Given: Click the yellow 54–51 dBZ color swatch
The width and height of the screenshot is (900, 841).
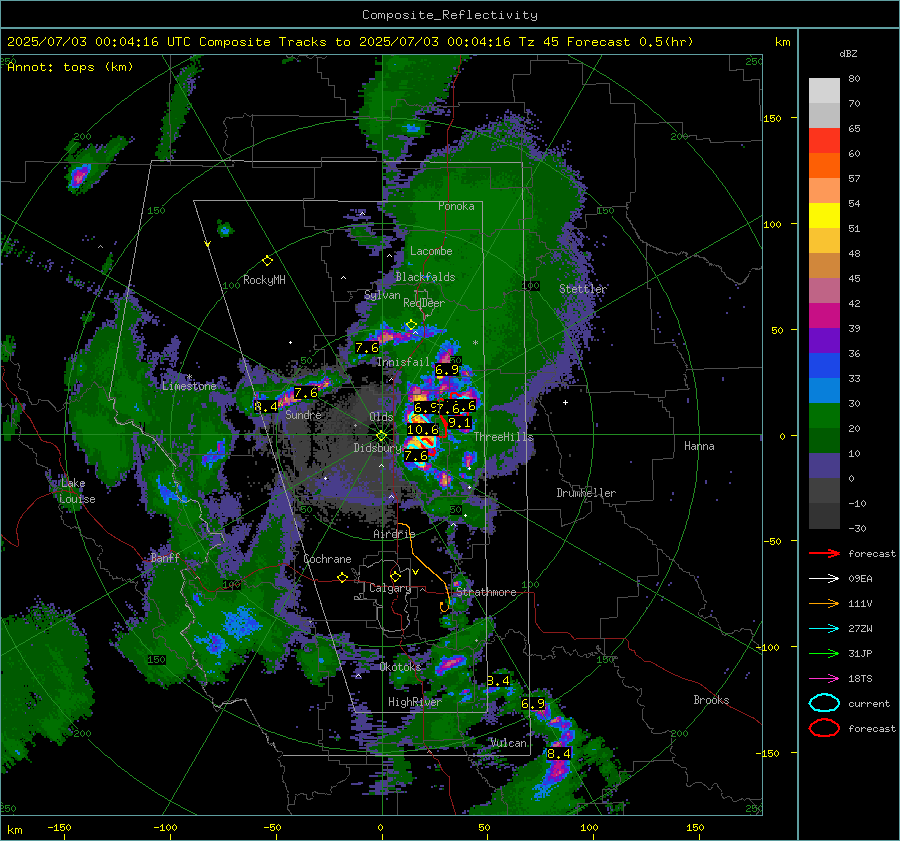Looking at the screenshot, I should coord(824,216).
